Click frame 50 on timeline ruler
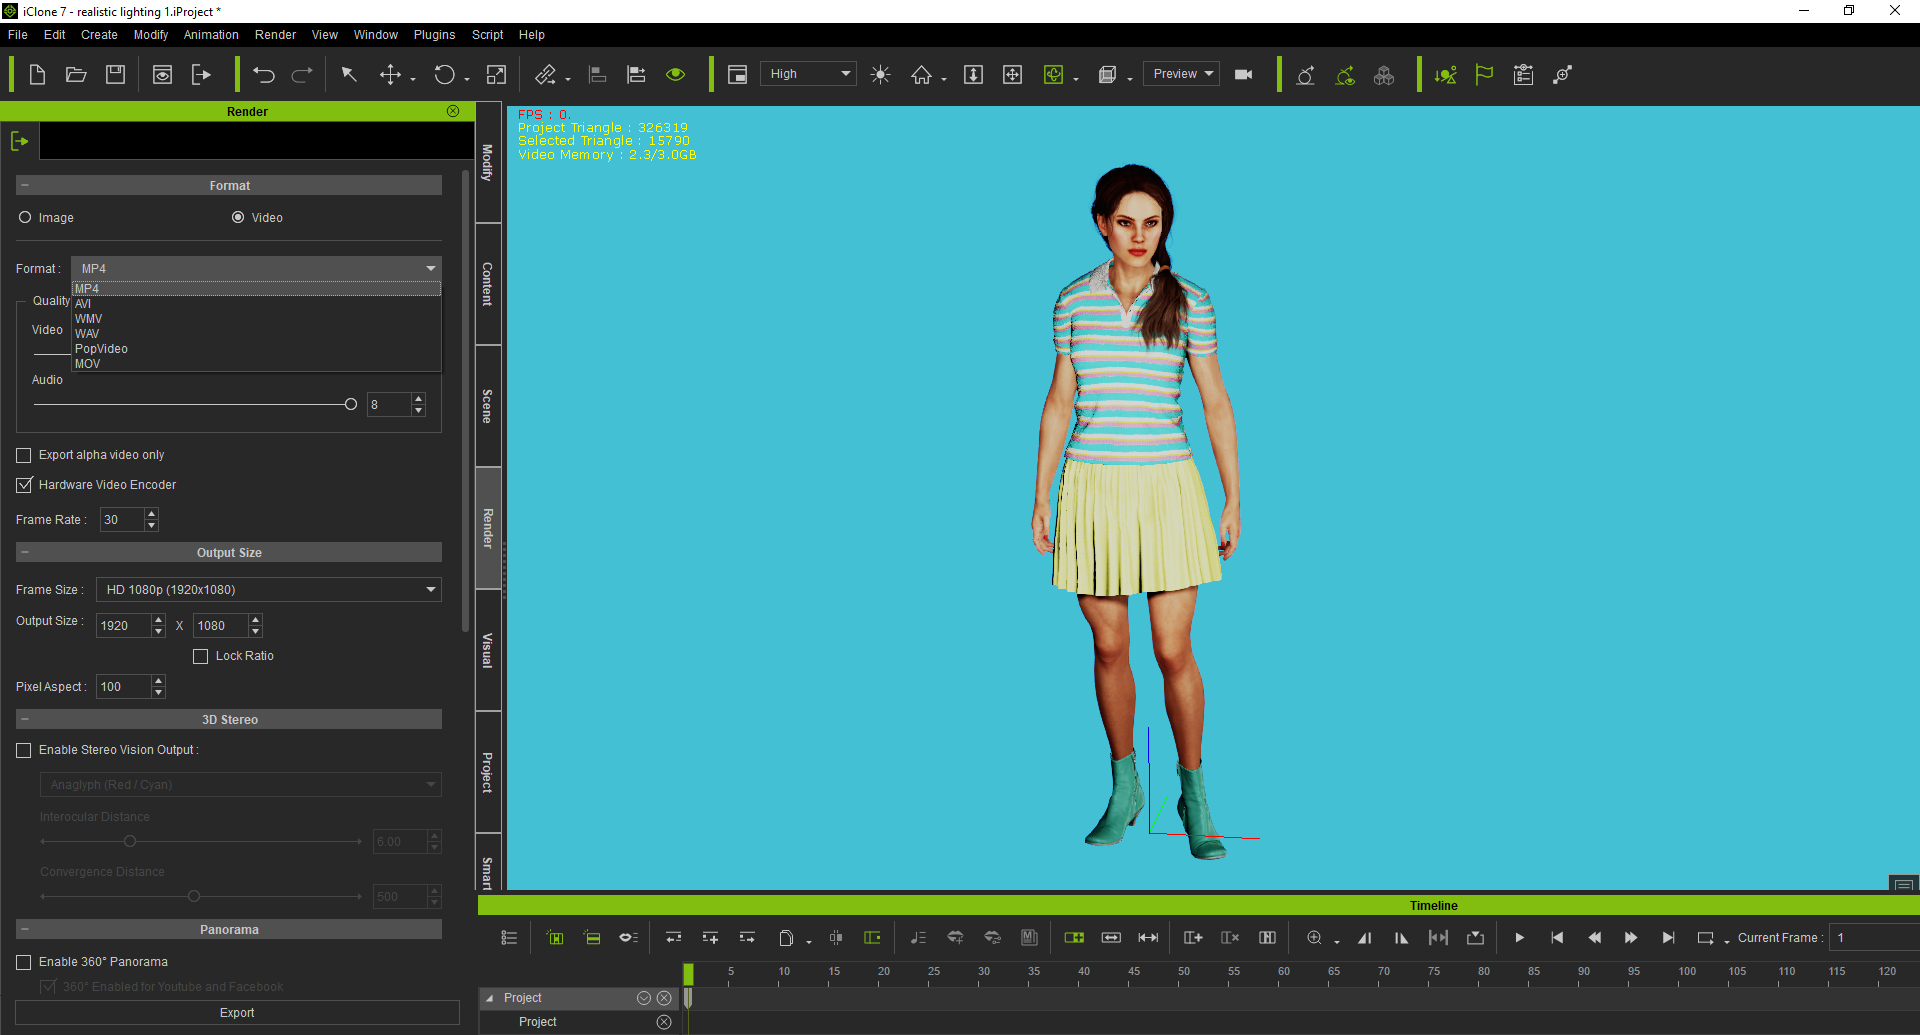Screen dimensions: 1920x1035 1184,974
